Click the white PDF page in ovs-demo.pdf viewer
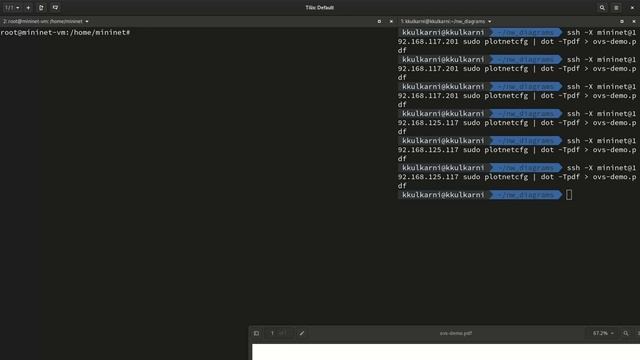640x360 pixels. tap(446, 352)
